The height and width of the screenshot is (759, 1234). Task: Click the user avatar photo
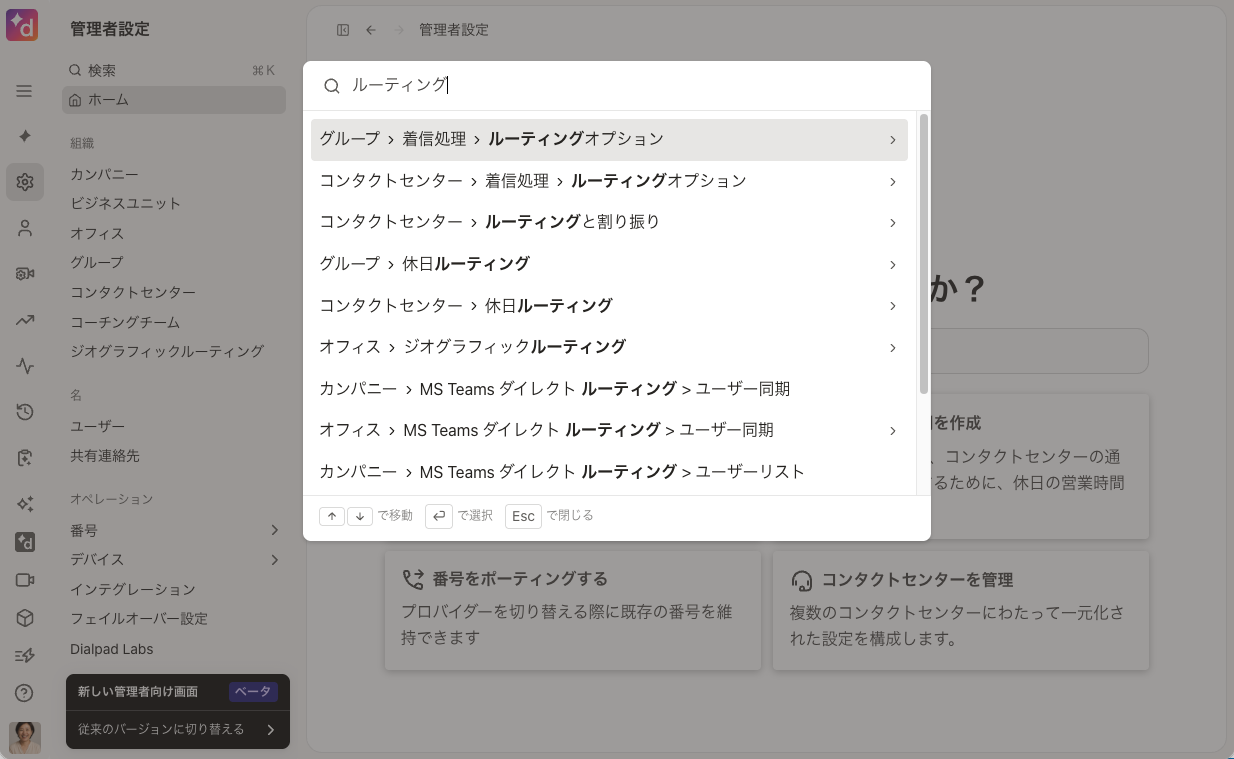[x=25, y=737]
